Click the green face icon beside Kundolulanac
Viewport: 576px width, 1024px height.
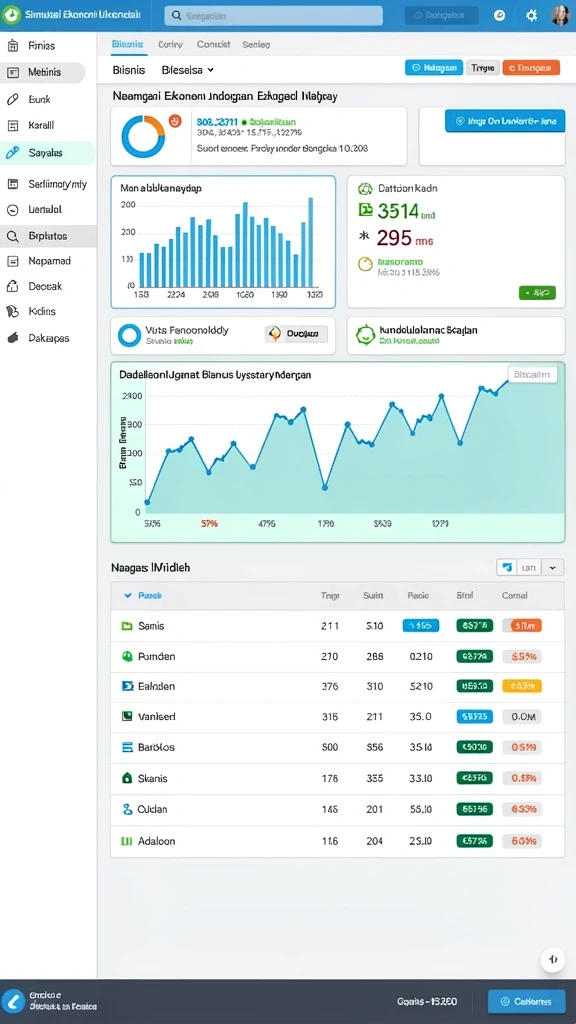[x=364, y=335]
